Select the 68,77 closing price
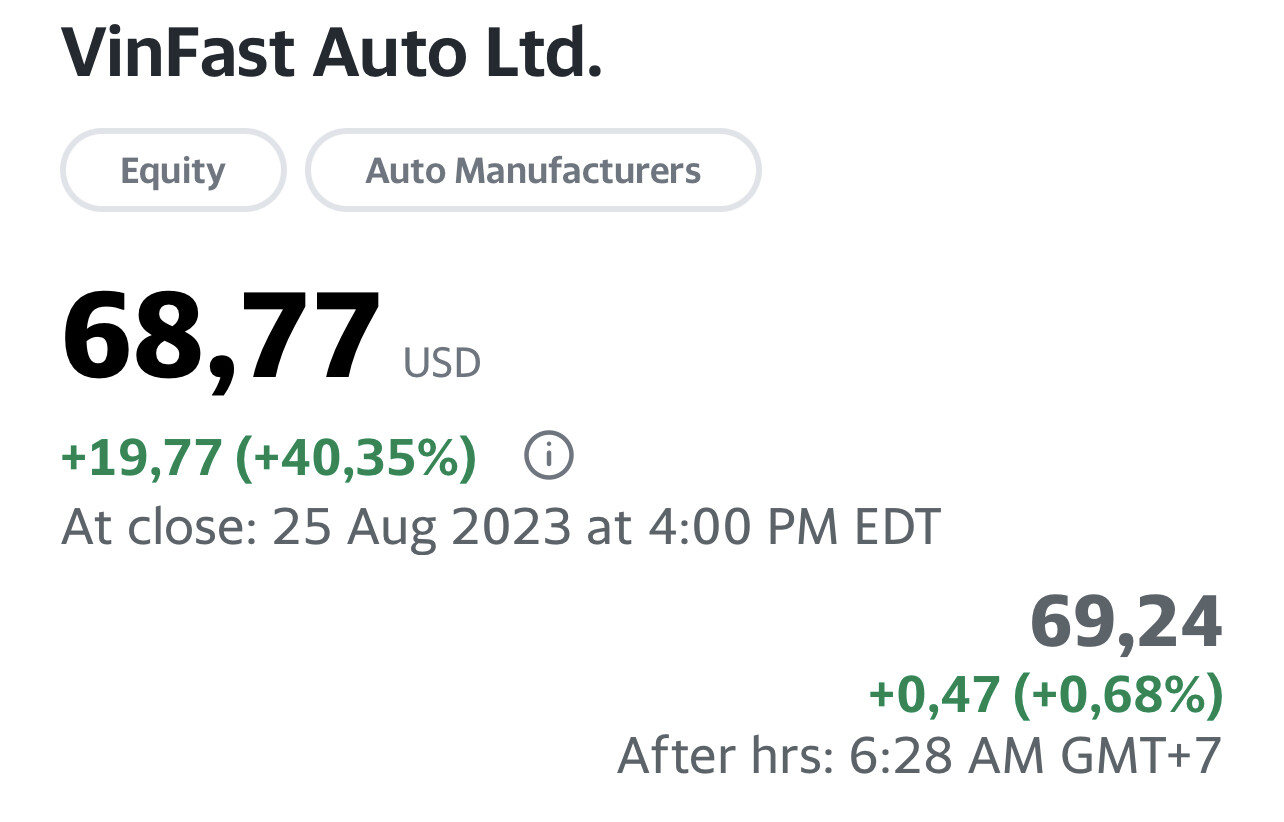1284x822 pixels. tap(221, 335)
